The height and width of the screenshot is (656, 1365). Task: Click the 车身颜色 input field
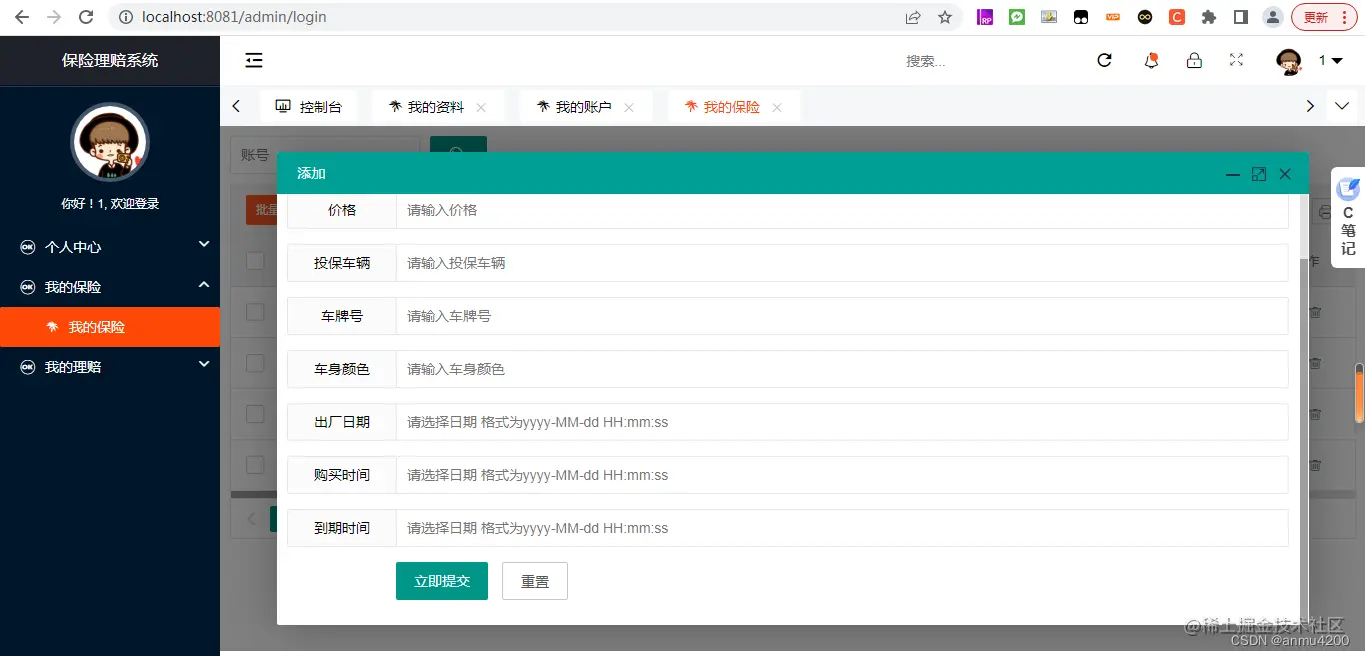pos(842,369)
